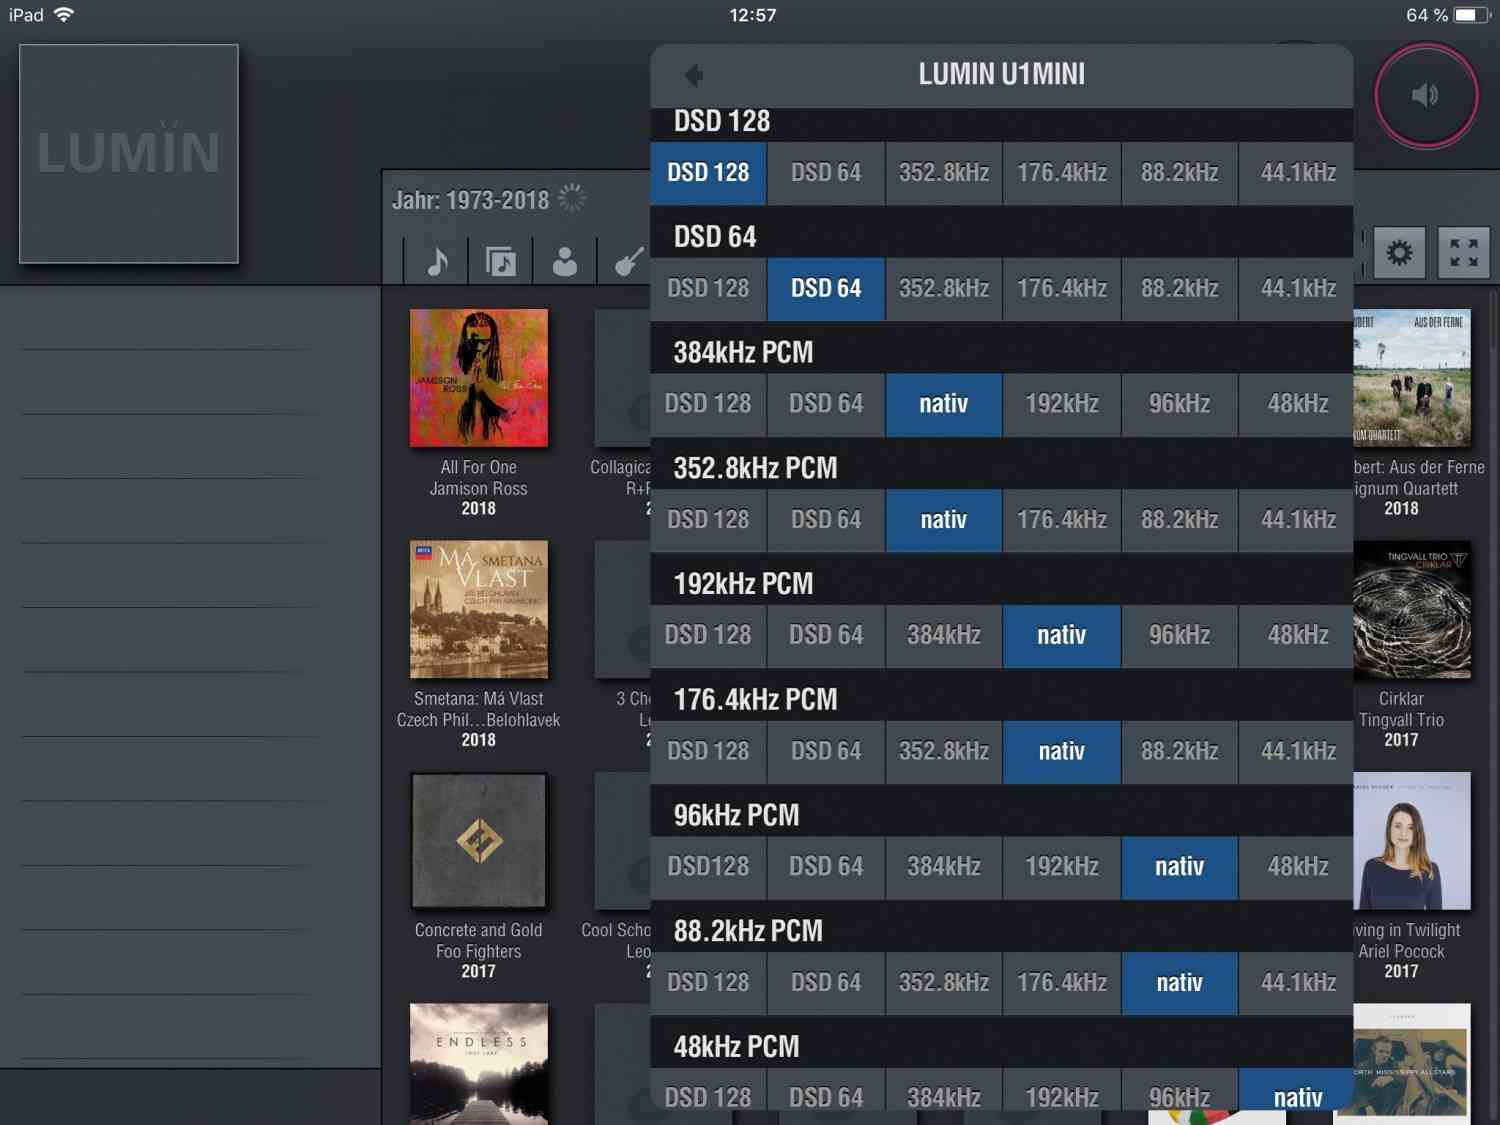The height and width of the screenshot is (1125, 1500).
Task: Open Ariel Pocock Twilight album cover
Action: pyautogui.click(x=1412, y=840)
